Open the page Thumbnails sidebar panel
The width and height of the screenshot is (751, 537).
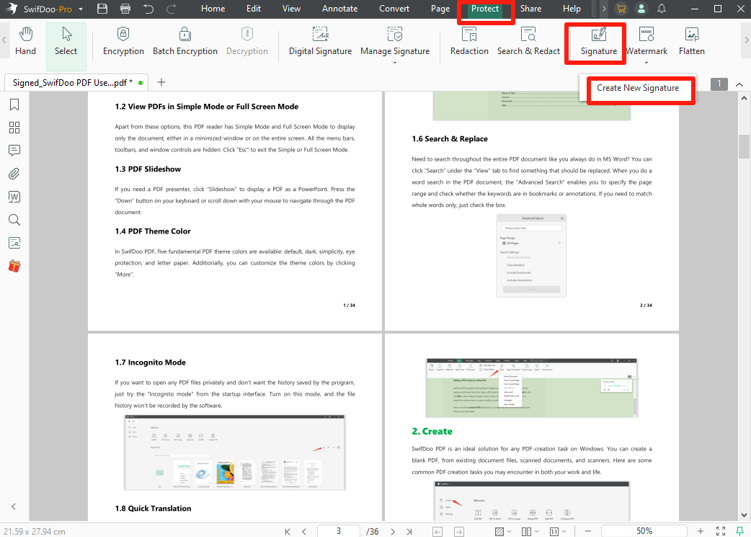[14, 127]
